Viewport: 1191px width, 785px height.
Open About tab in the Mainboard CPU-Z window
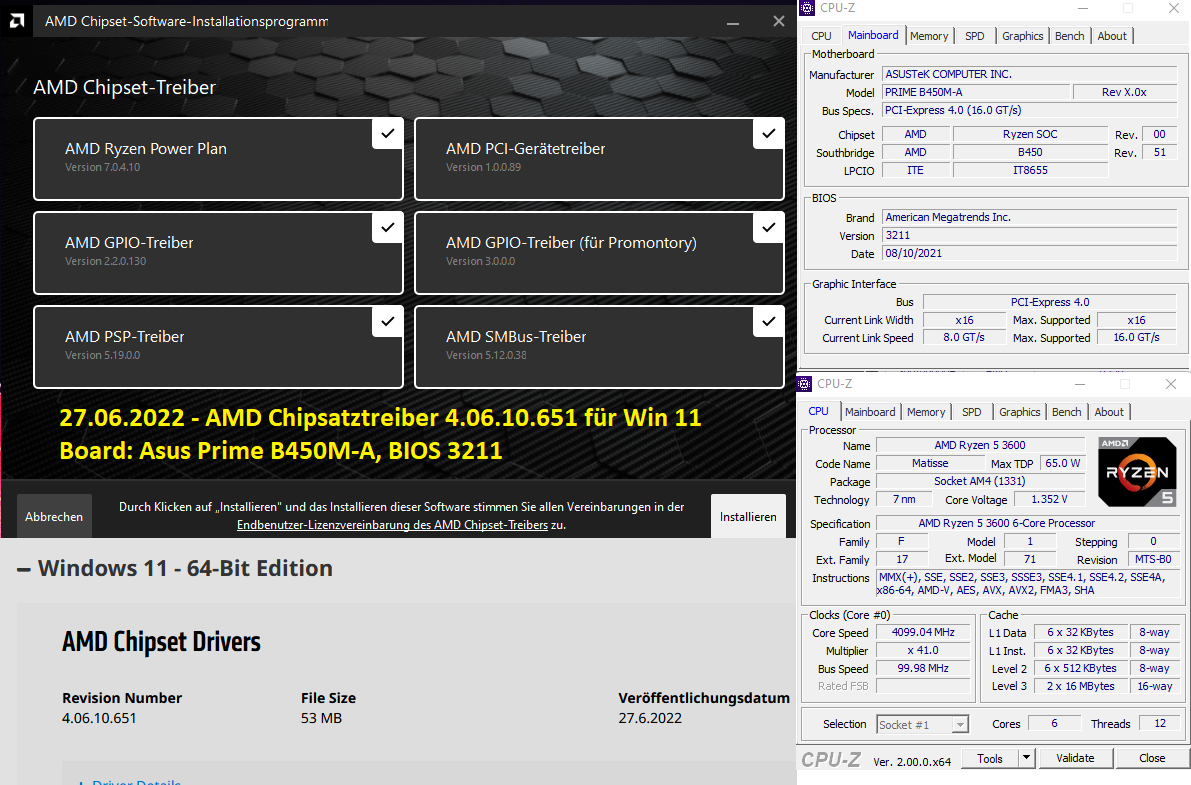(1112, 36)
